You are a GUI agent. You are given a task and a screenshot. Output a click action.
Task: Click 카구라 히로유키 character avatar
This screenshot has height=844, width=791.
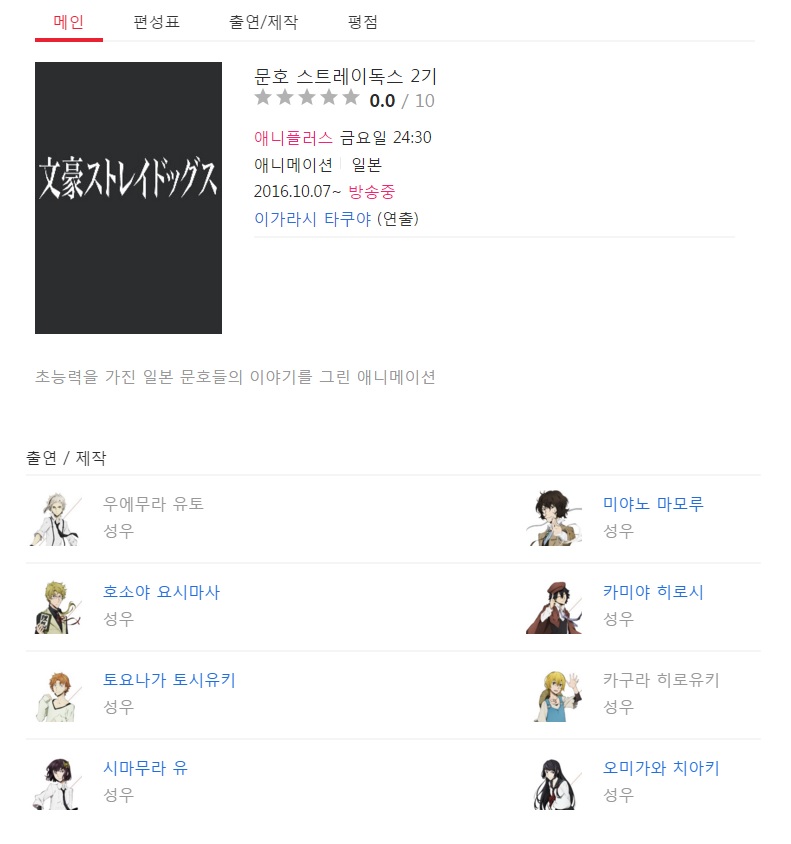(557, 696)
